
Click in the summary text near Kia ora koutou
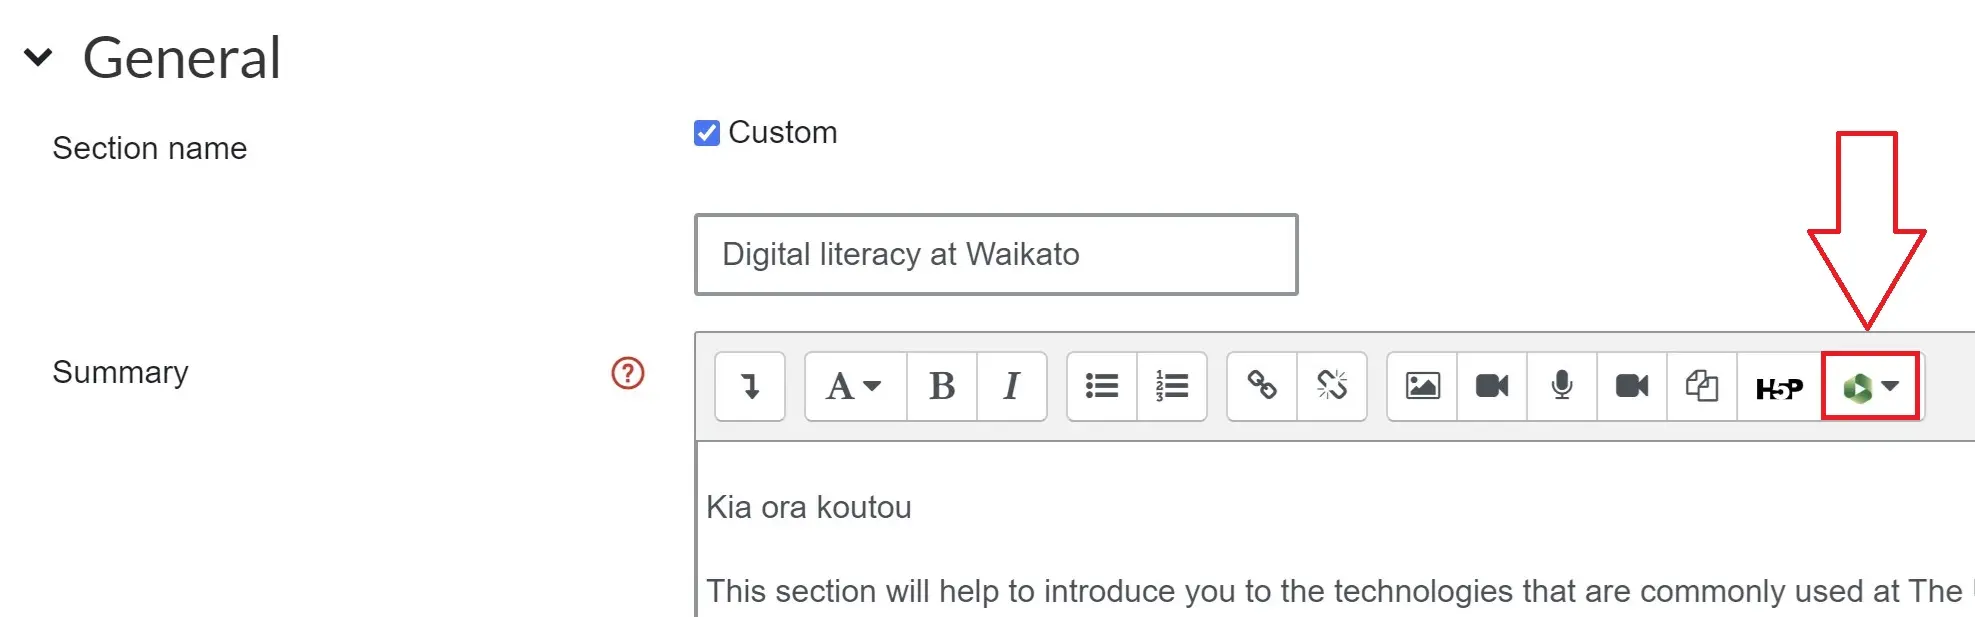click(x=808, y=507)
